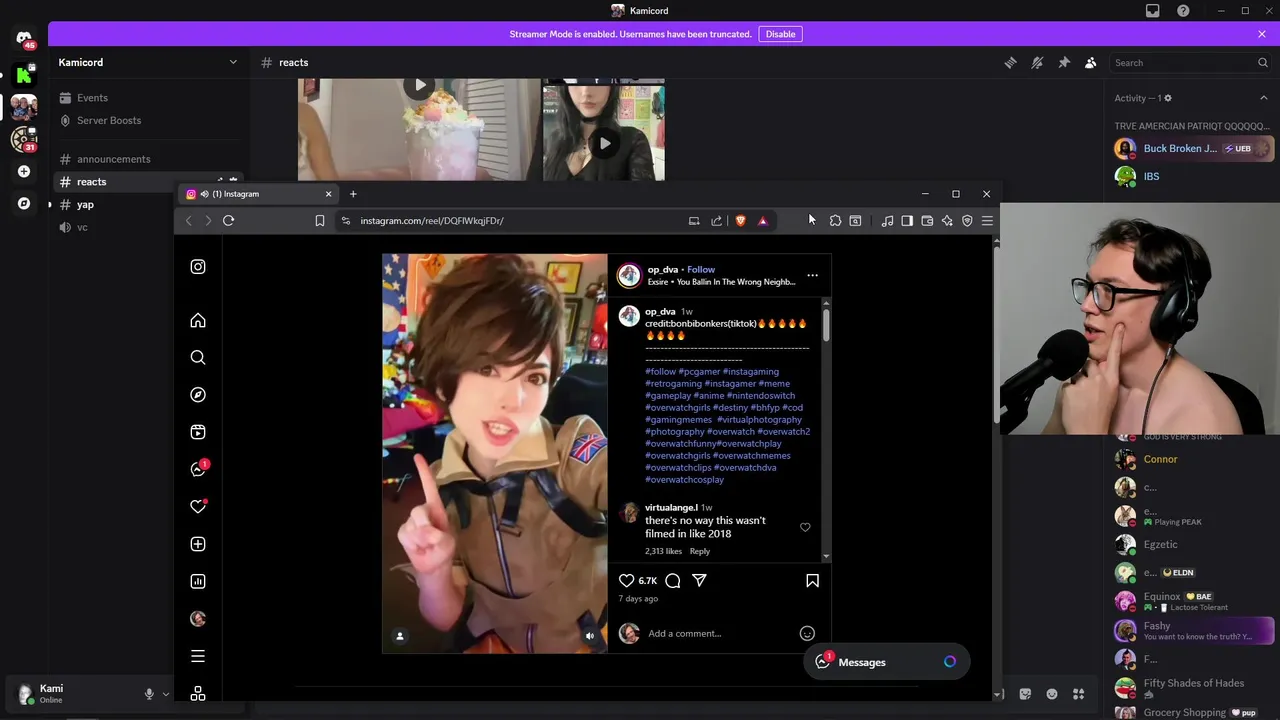The width and height of the screenshot is (1280, 720).
Task: Toggle the Discord microphone mute
Action: 149,694
